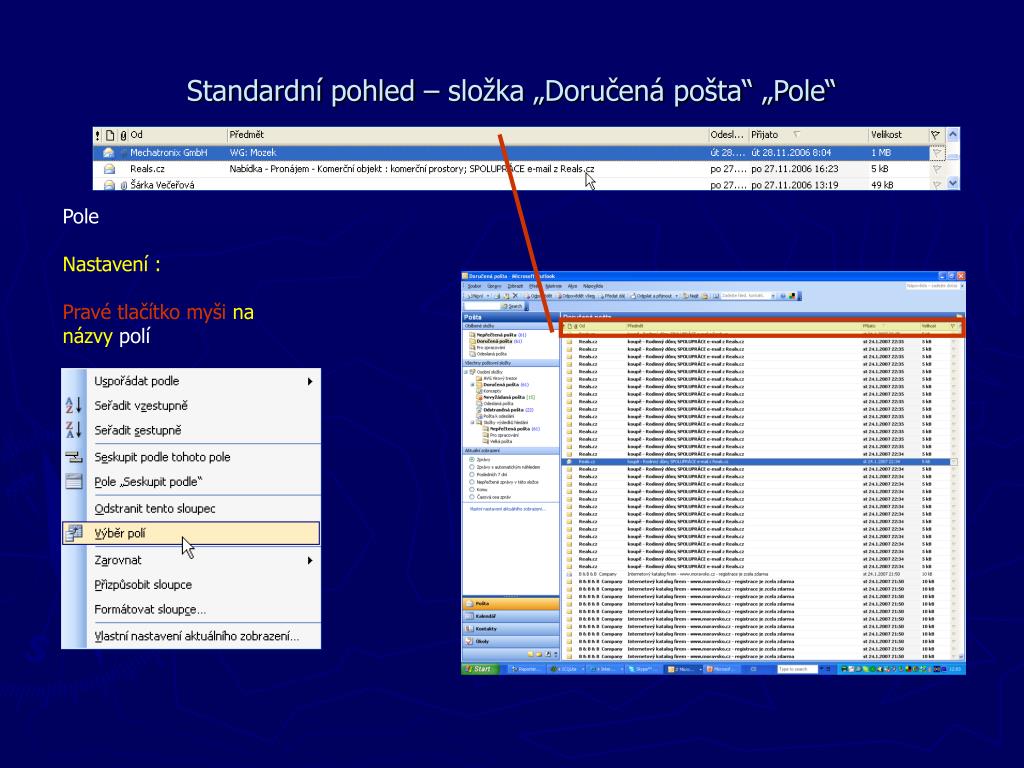Open the 'Uspořádat podle' submenu
The width and height of the screenshot is (1024, 768).
pos(191,381)
